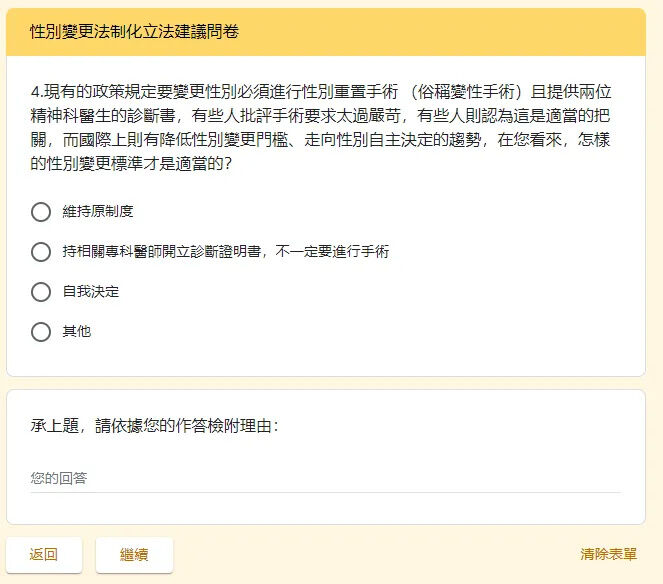Select the 自我決定 radio circle
663x584 pixels.
(41, 292)
